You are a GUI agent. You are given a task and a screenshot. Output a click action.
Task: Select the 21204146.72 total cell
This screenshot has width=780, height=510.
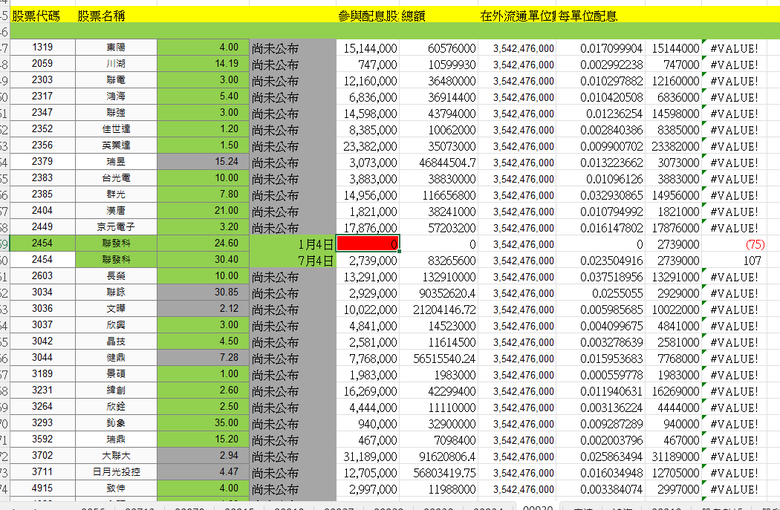coord(438,310)
